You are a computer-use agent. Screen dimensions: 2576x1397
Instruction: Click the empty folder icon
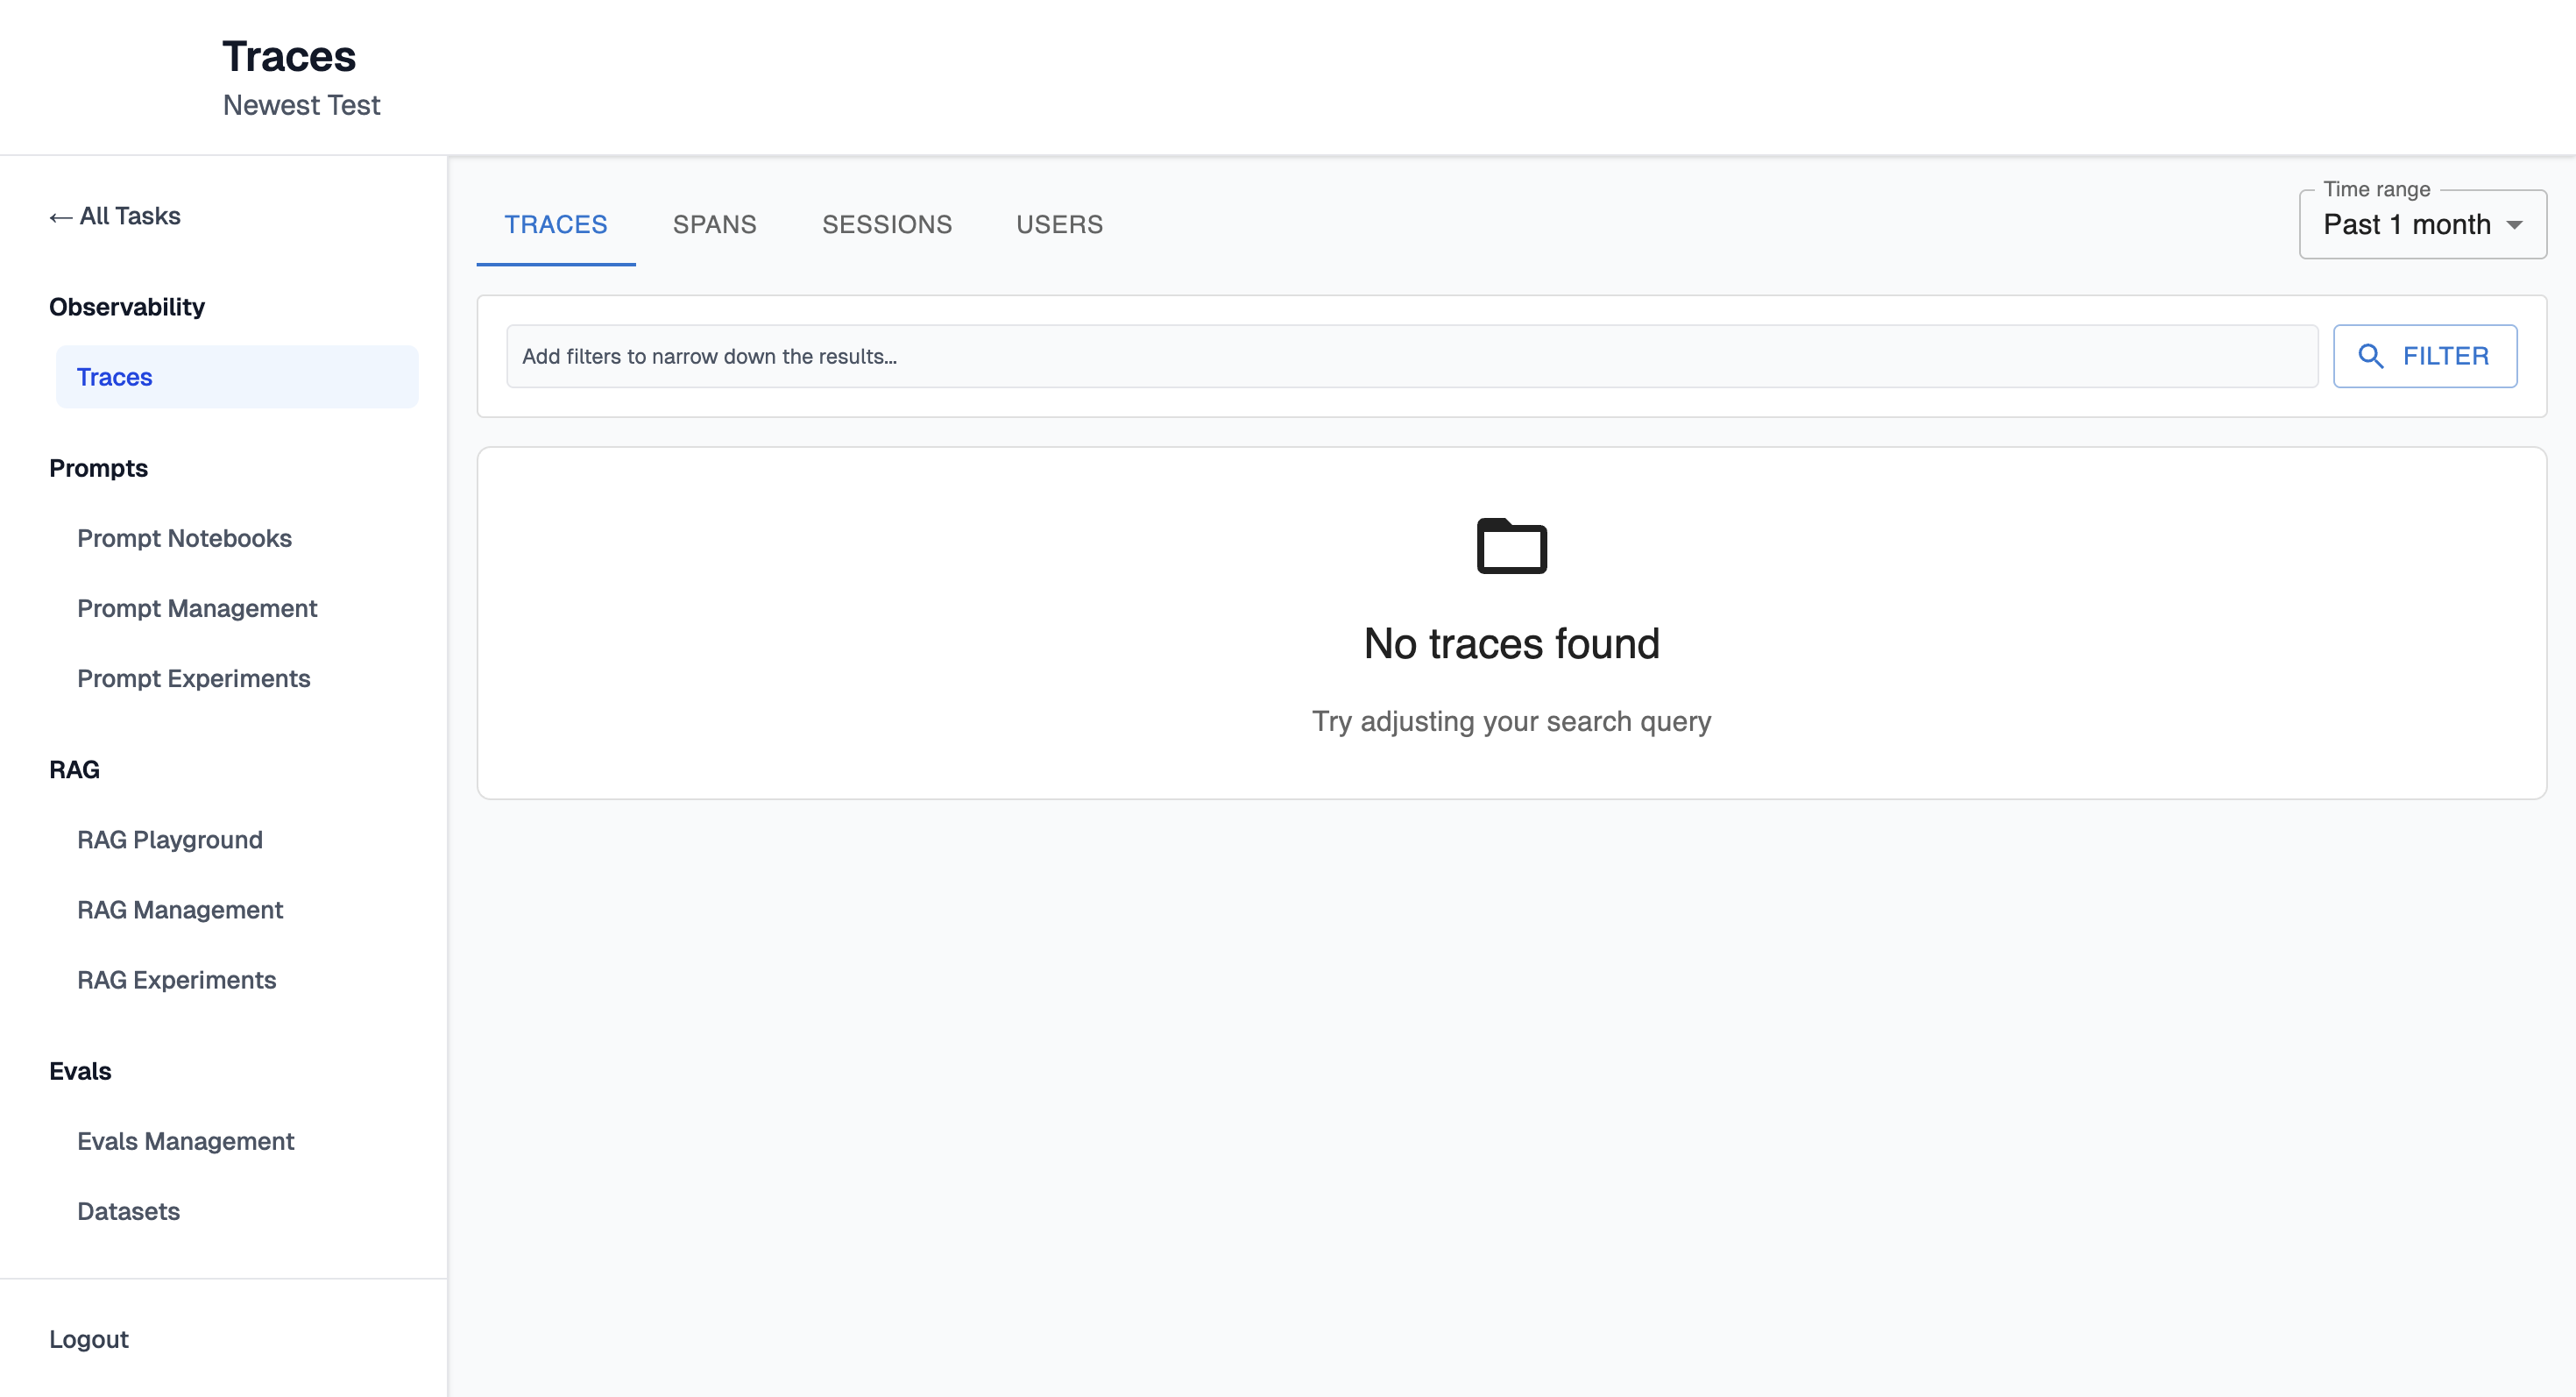click(1511, 546)
